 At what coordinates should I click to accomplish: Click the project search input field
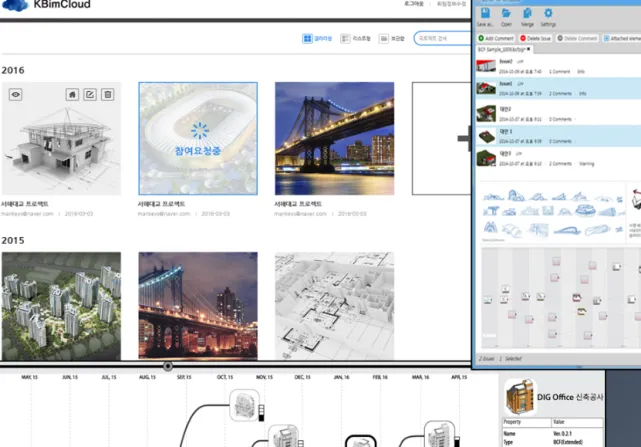coord(443,38)
